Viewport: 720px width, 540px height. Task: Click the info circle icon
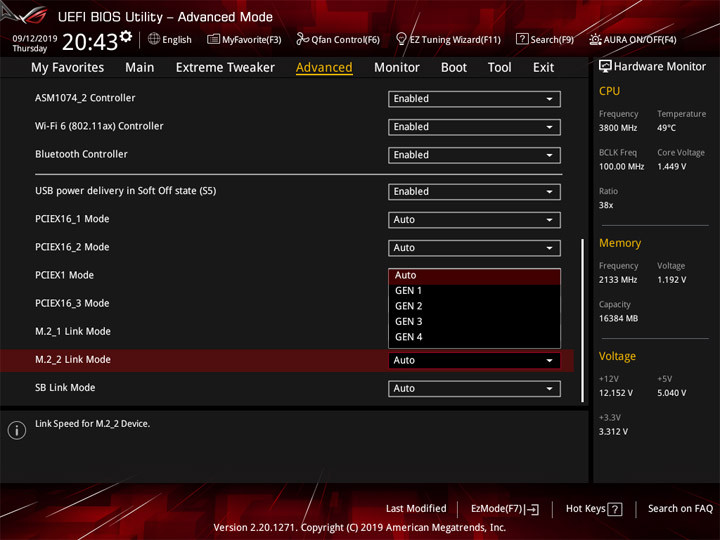pos(17,430)
